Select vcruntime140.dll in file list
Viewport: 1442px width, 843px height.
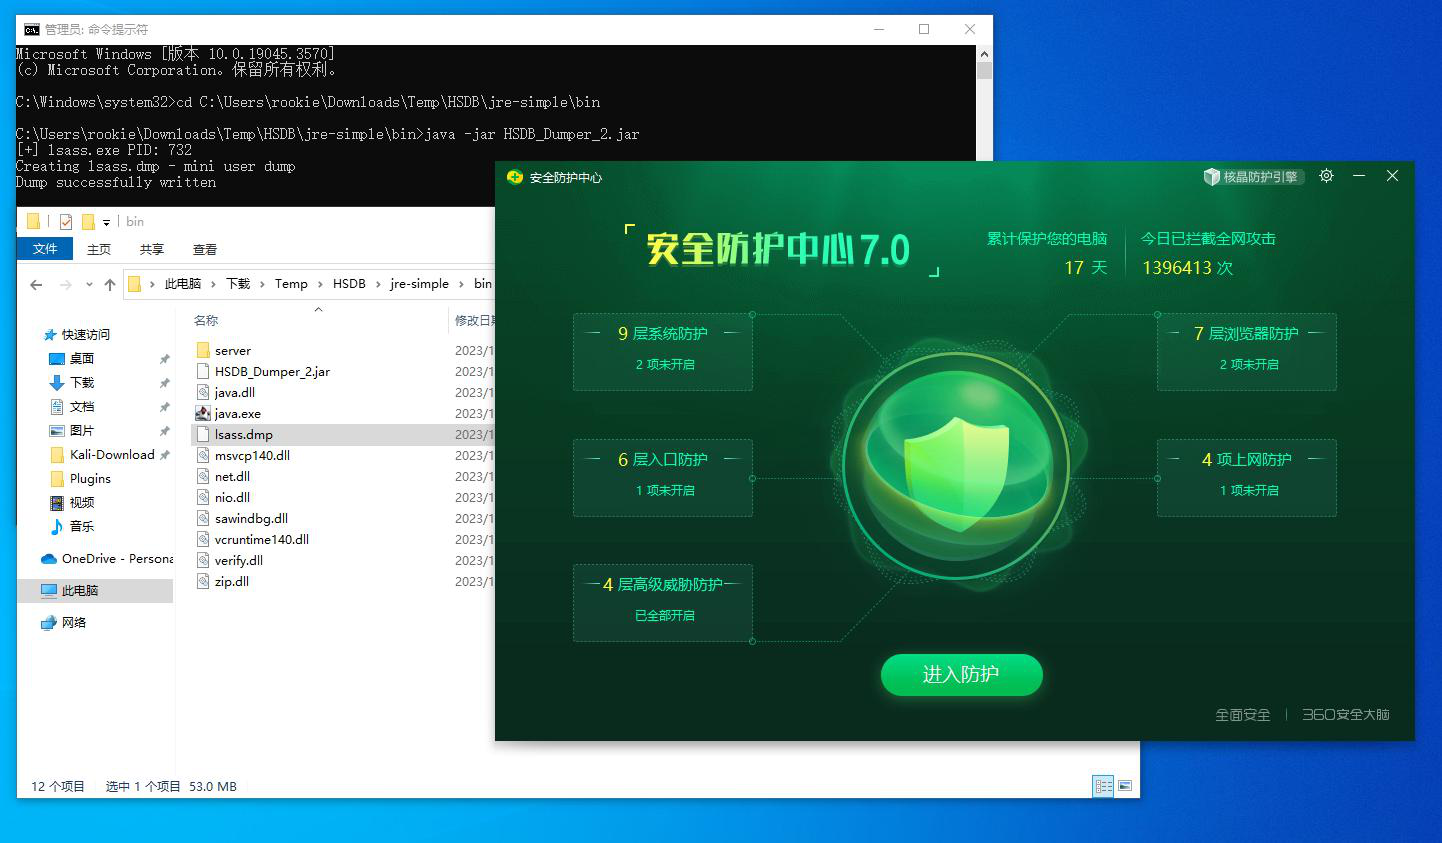[x=262, y=539]
